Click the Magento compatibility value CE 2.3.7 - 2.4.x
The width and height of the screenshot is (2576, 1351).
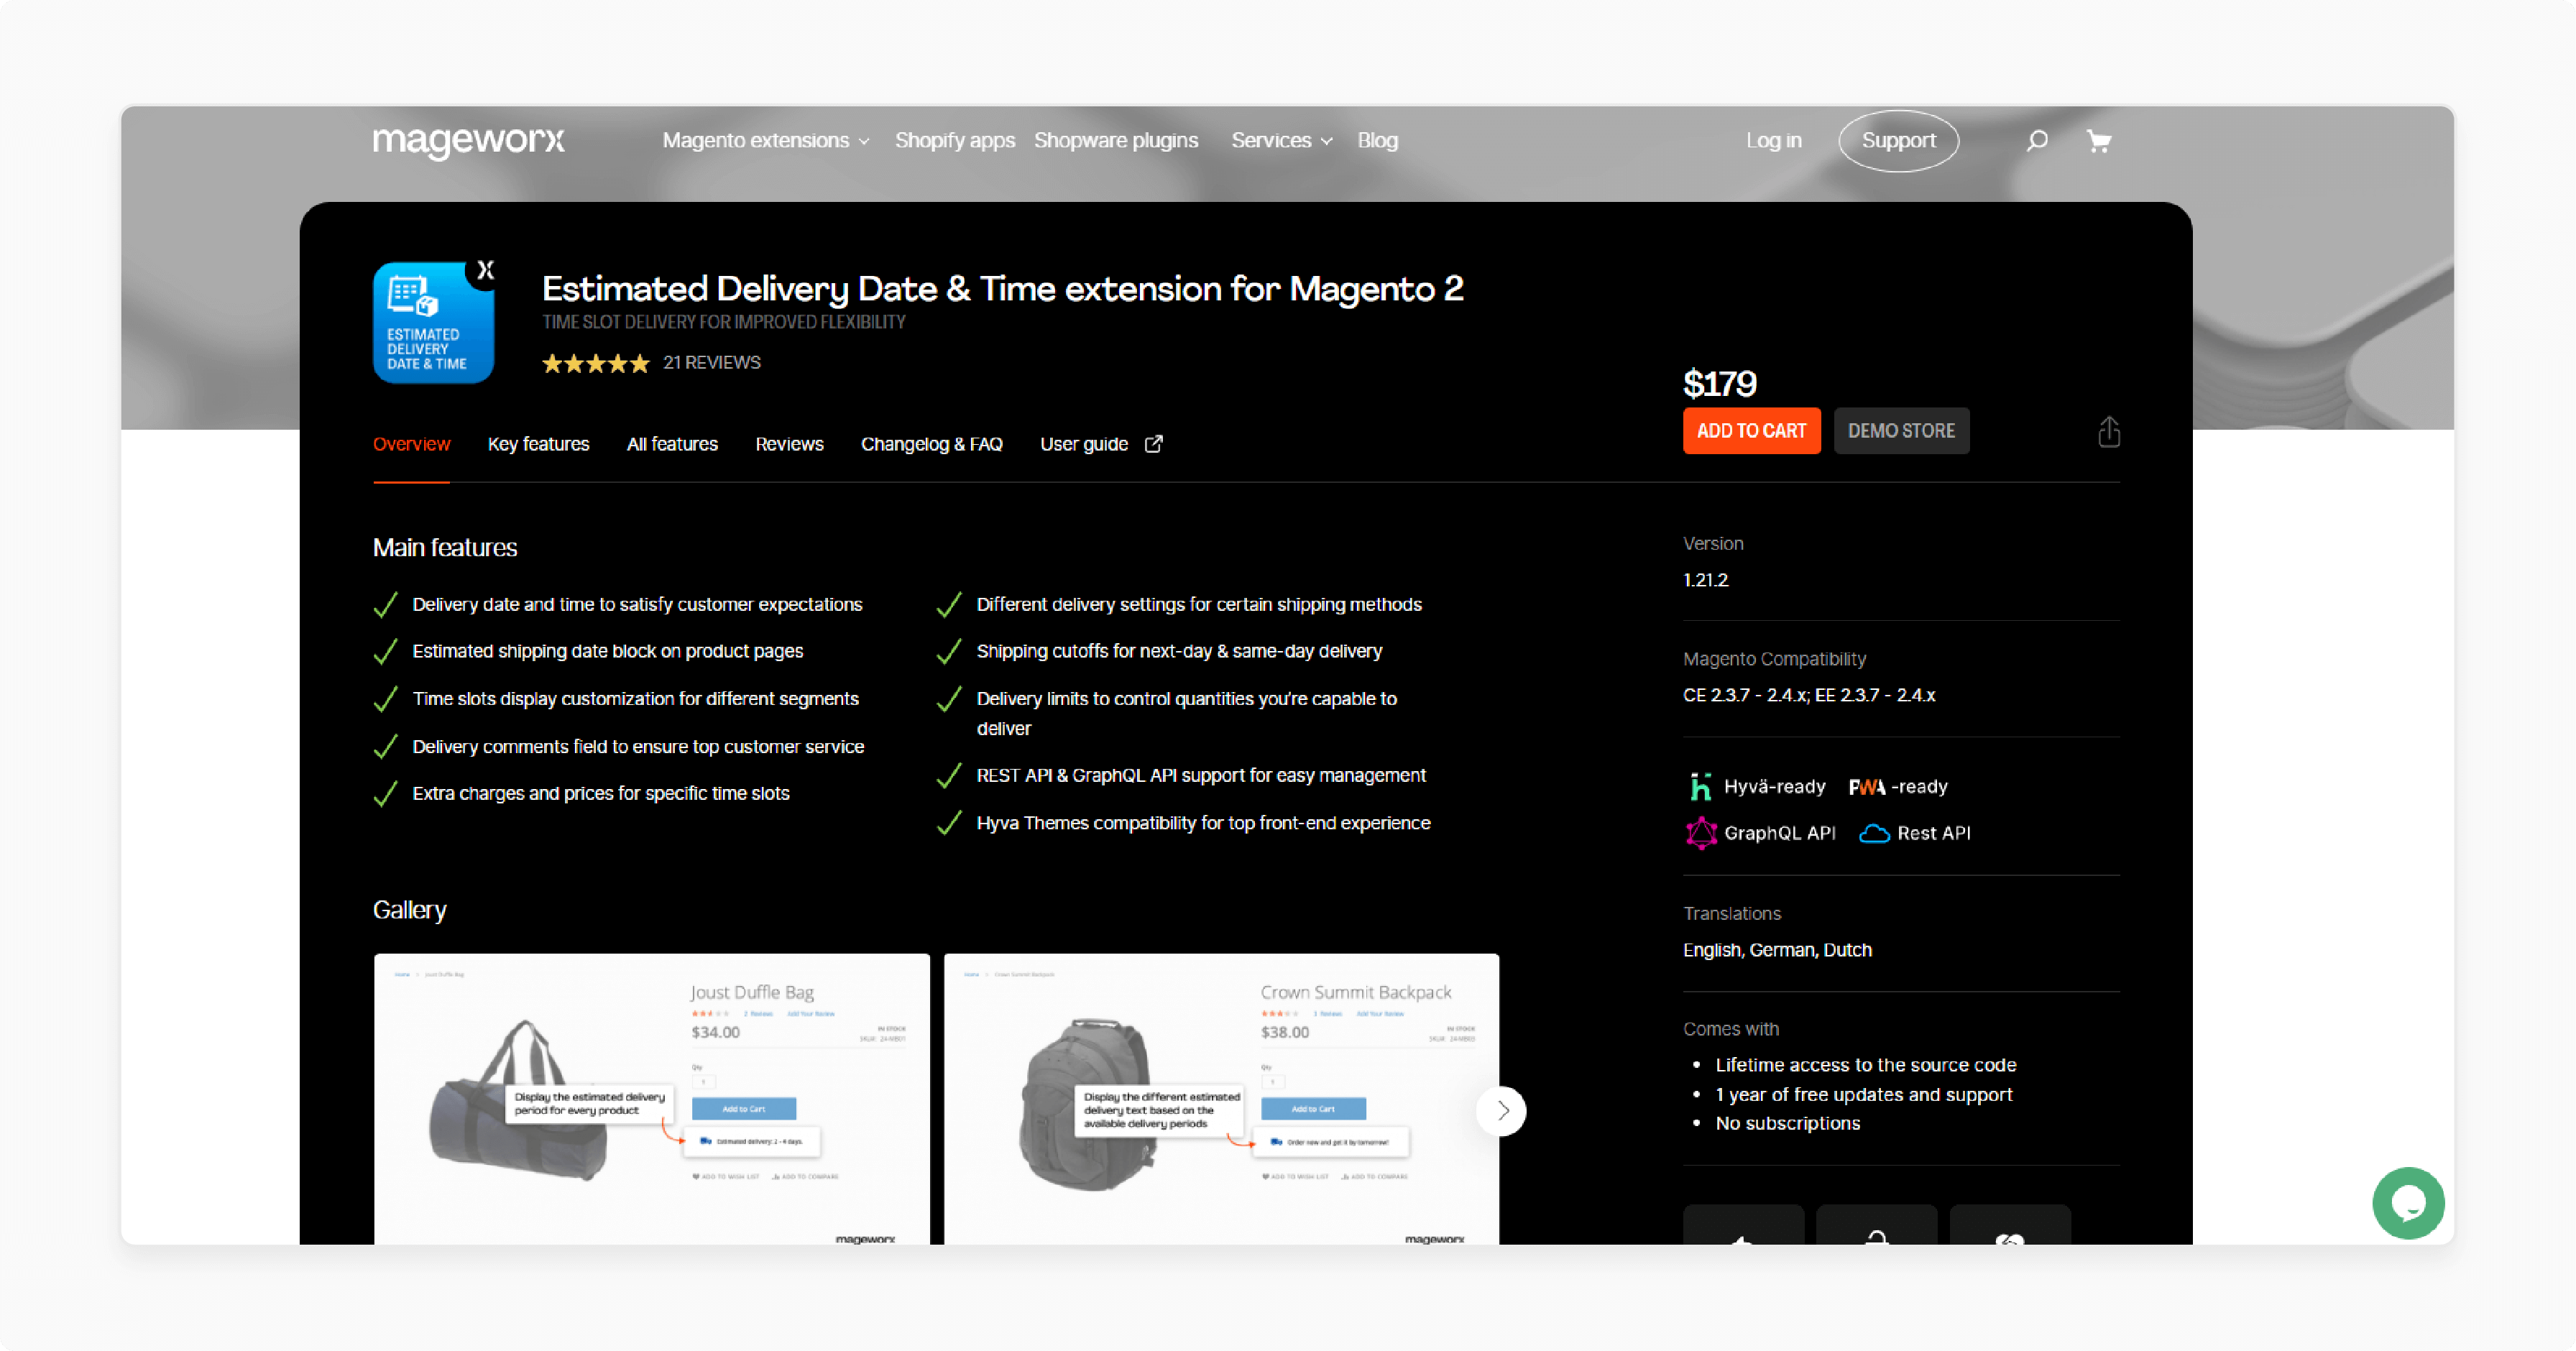tap(1809, 695)
